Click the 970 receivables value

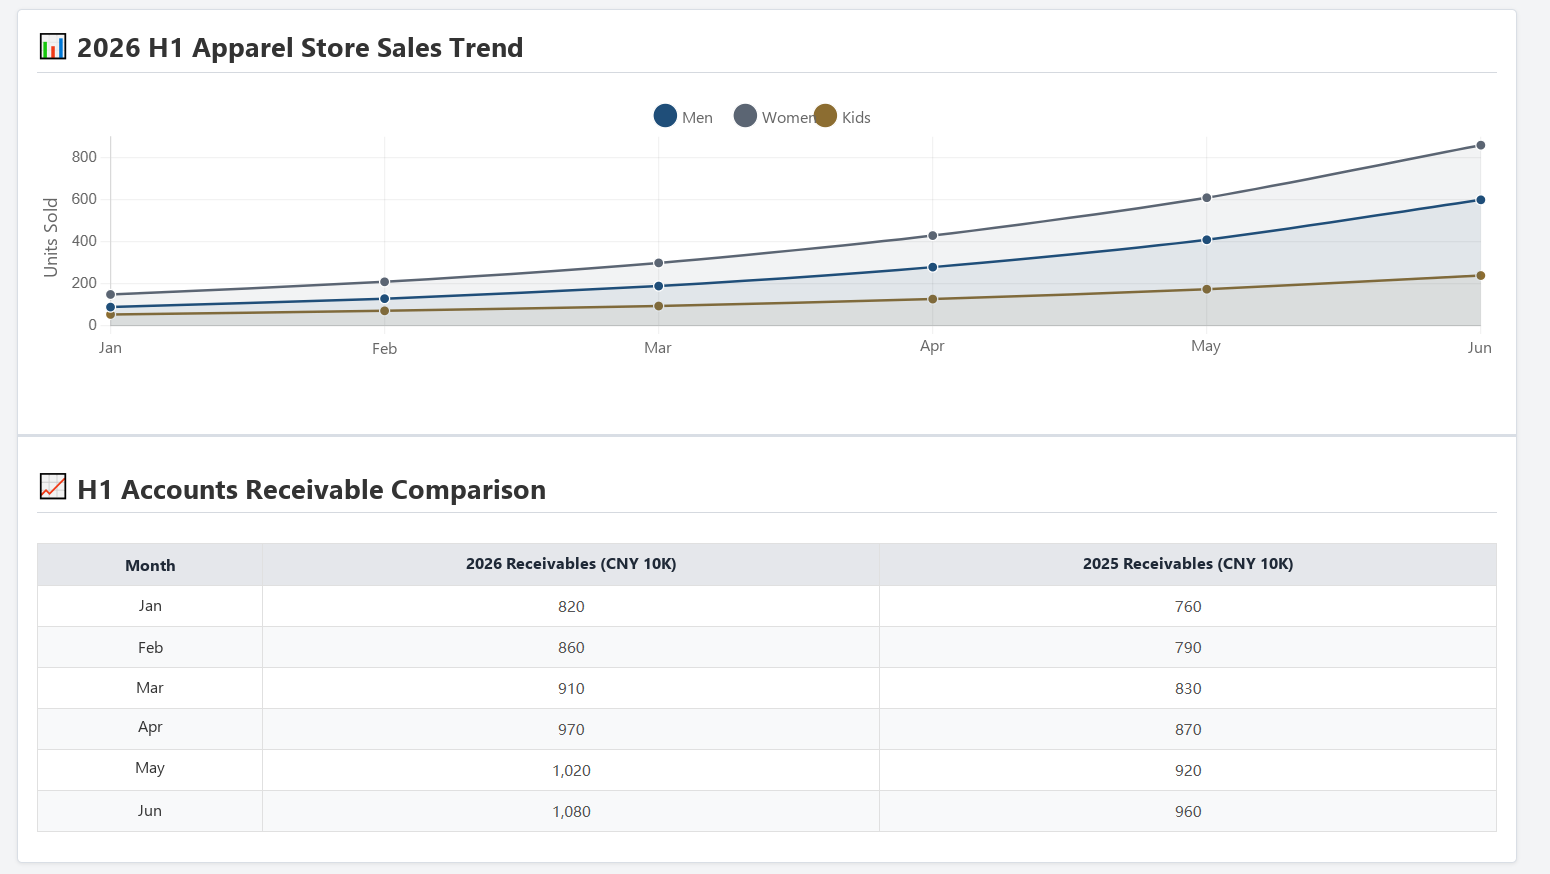pyautogui.click(x=571, y=730)
